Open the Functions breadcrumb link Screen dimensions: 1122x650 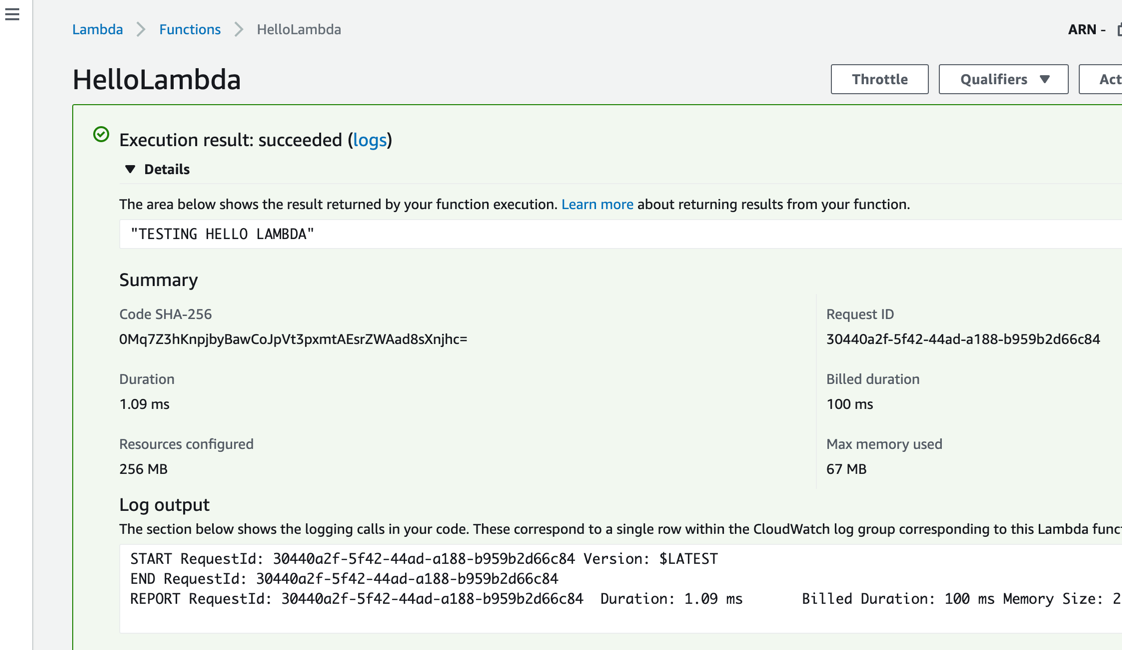coord(190,29)
